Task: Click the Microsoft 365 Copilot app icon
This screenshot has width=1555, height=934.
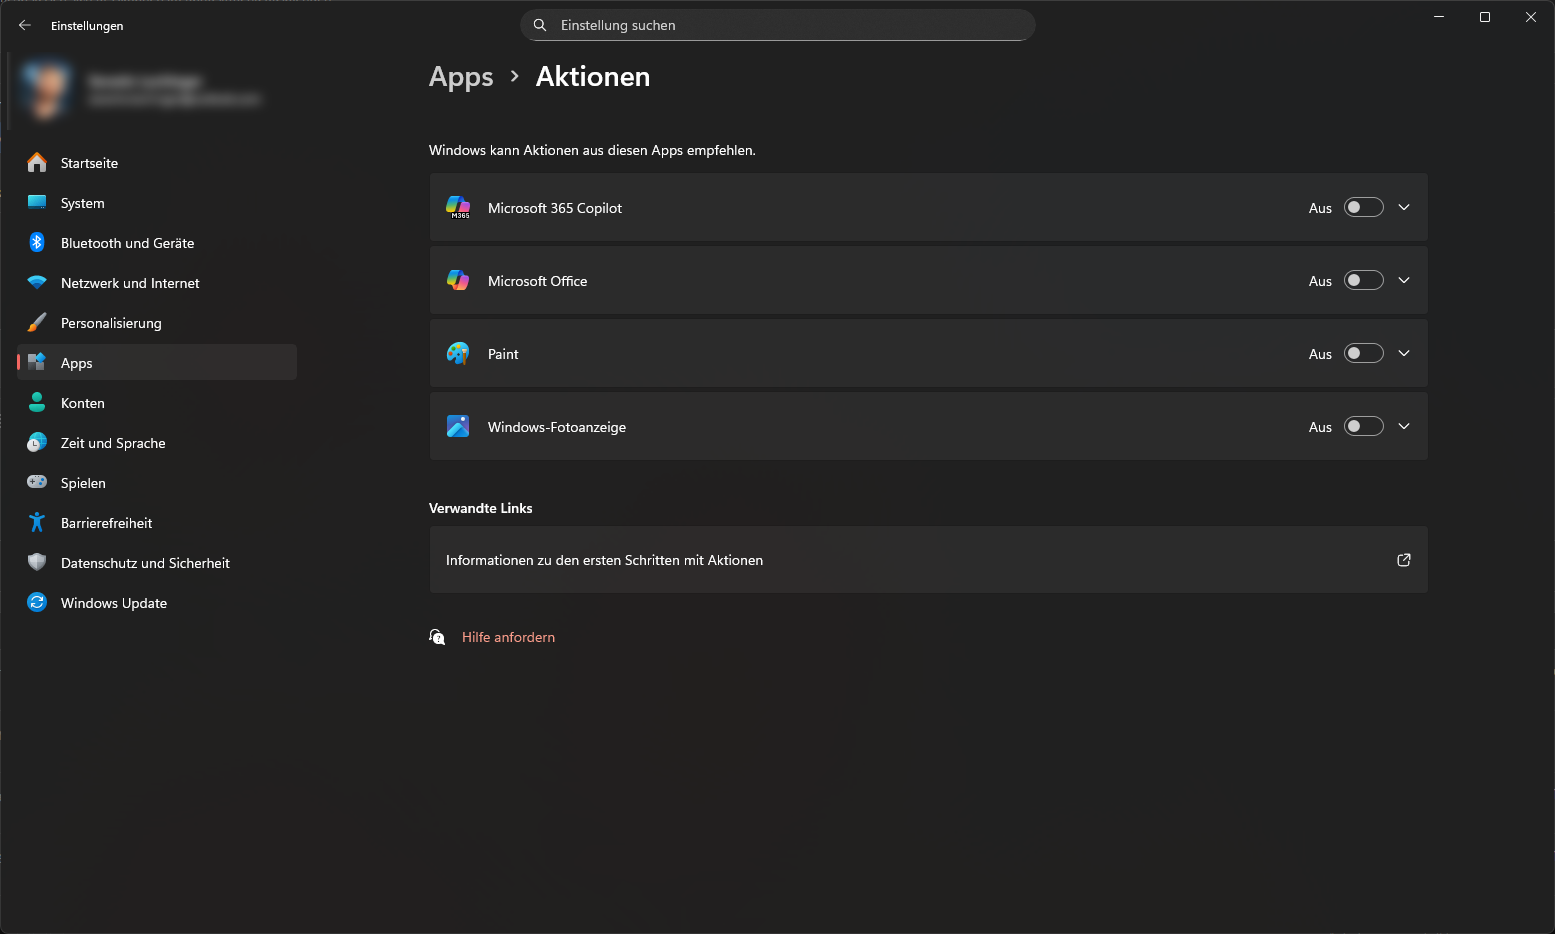Action: 458,208
